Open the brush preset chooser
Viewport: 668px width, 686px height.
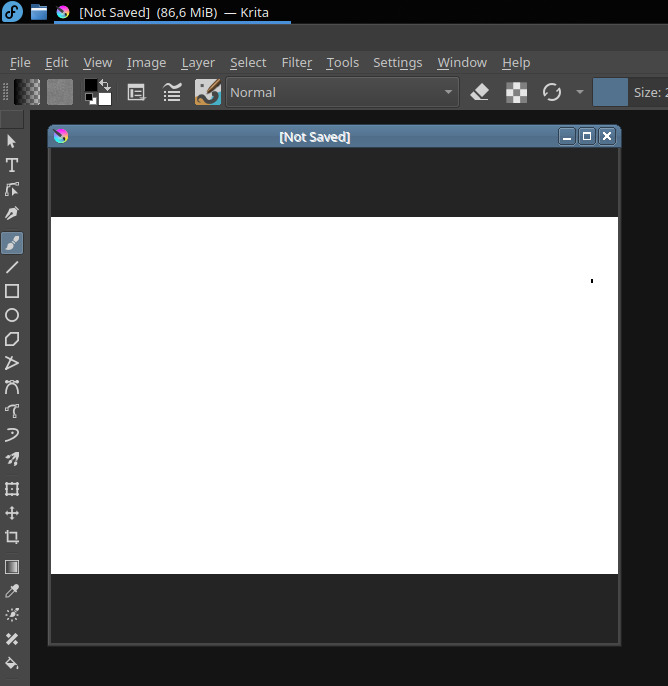point(208,92)
